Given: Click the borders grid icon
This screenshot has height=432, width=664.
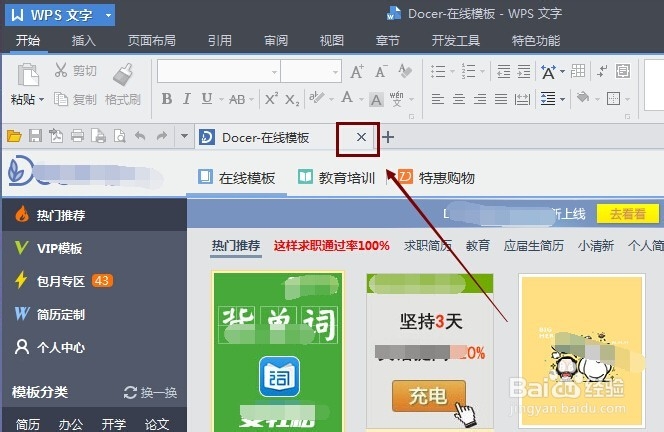Looking at the screenshot, I should 613,99.
